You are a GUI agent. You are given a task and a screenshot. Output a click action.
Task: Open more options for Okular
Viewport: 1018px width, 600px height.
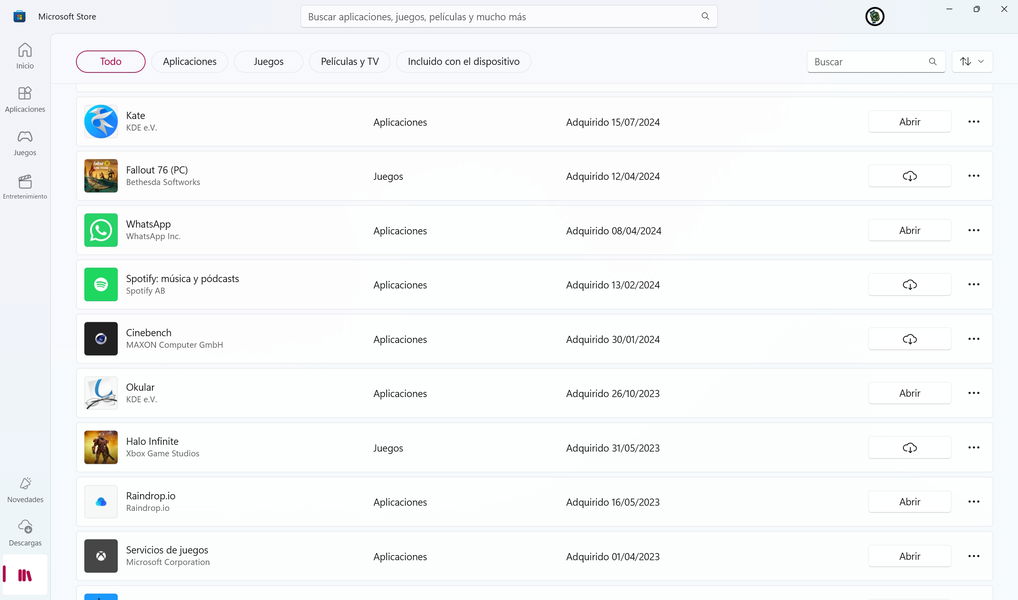click(x=974, y=393)
